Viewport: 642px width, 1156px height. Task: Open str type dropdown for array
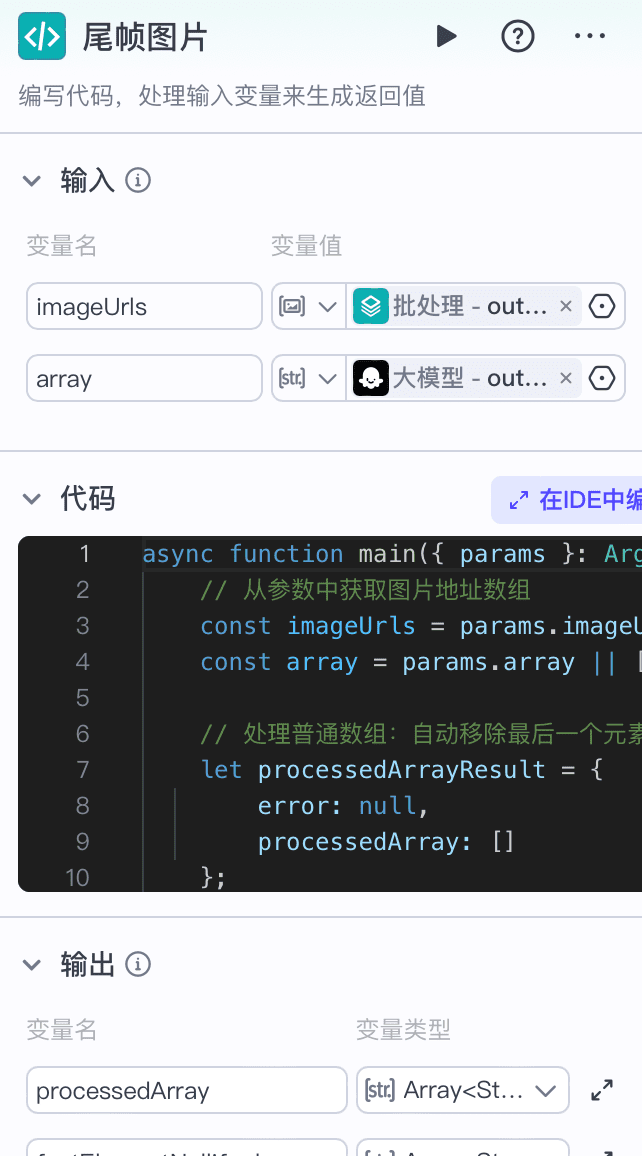pos(308,378)
